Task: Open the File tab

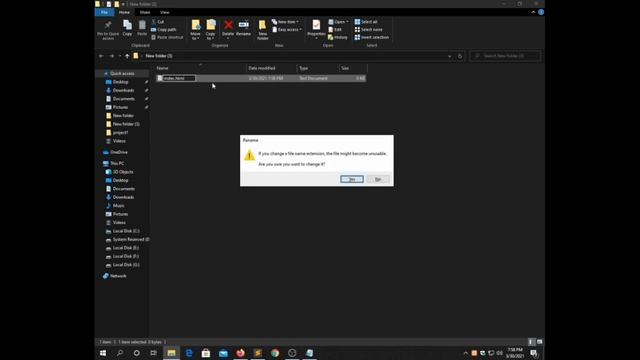Action: coord(104,12)
